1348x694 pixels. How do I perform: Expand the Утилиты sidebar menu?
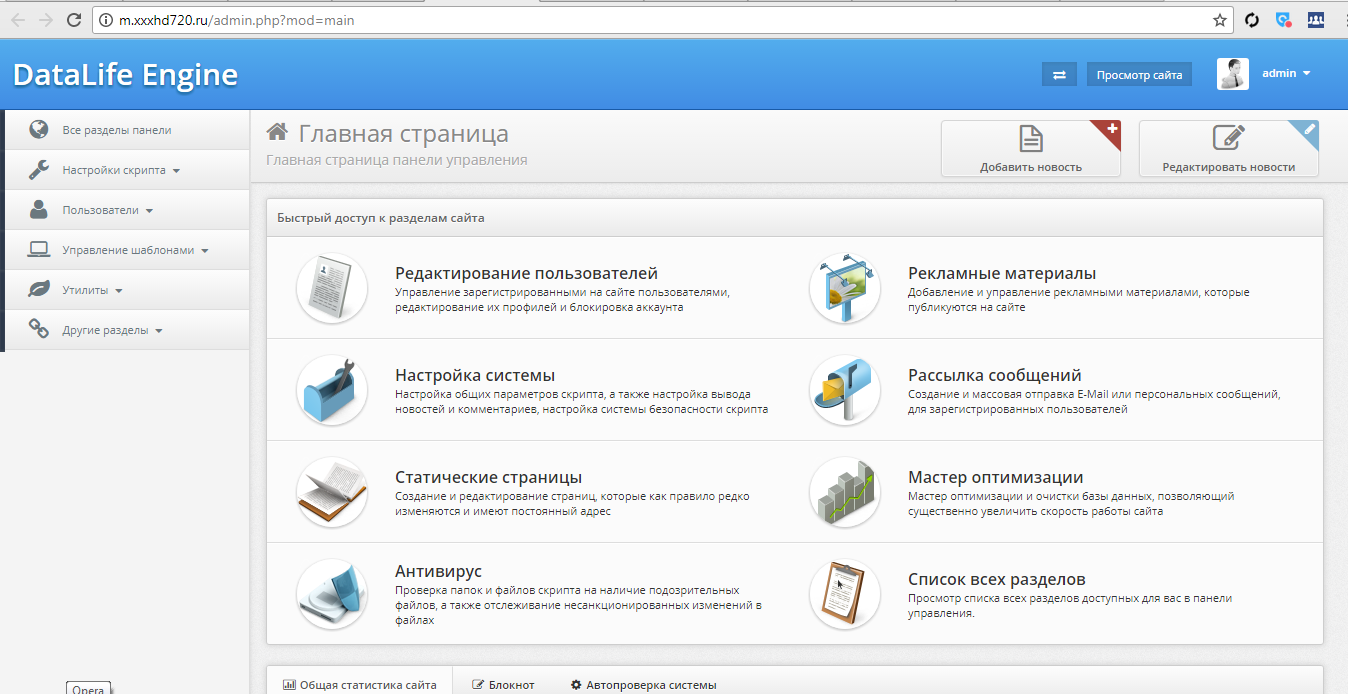pos(92,290)
